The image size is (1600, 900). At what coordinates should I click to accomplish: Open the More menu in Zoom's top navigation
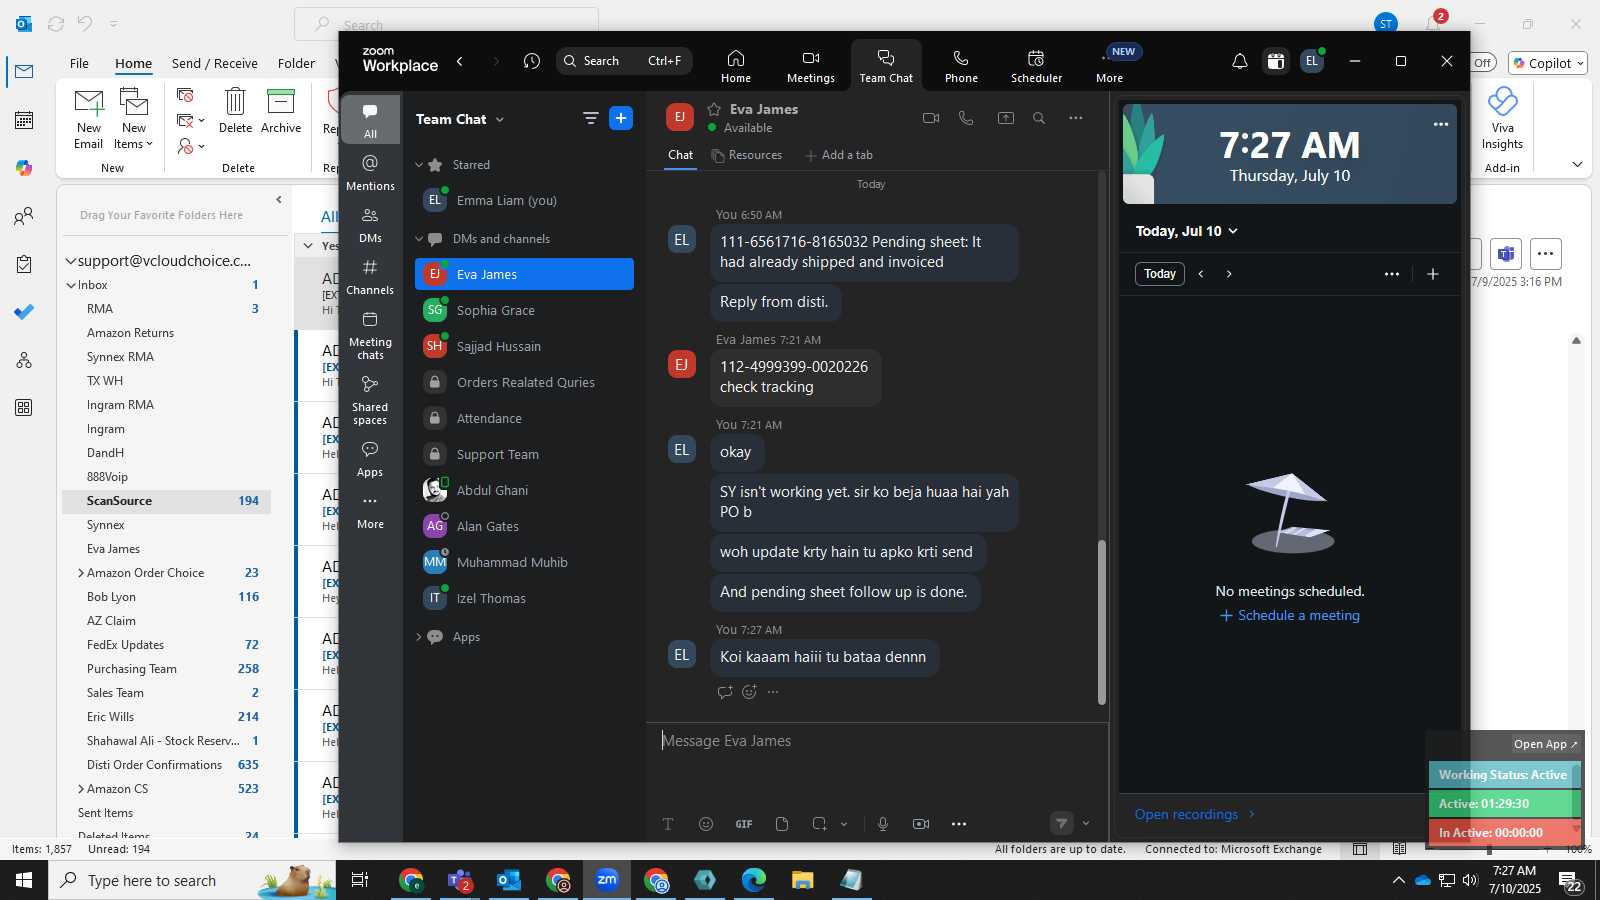[x=1110, y=66]
